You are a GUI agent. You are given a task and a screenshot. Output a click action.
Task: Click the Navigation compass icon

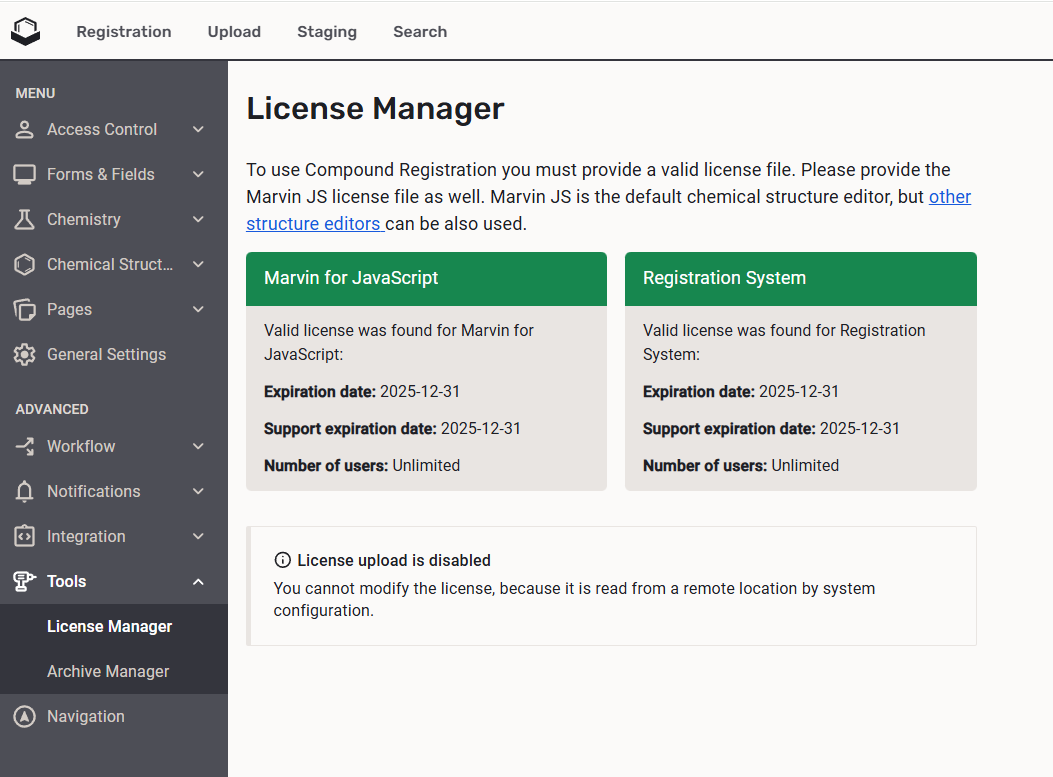[25, 716]
